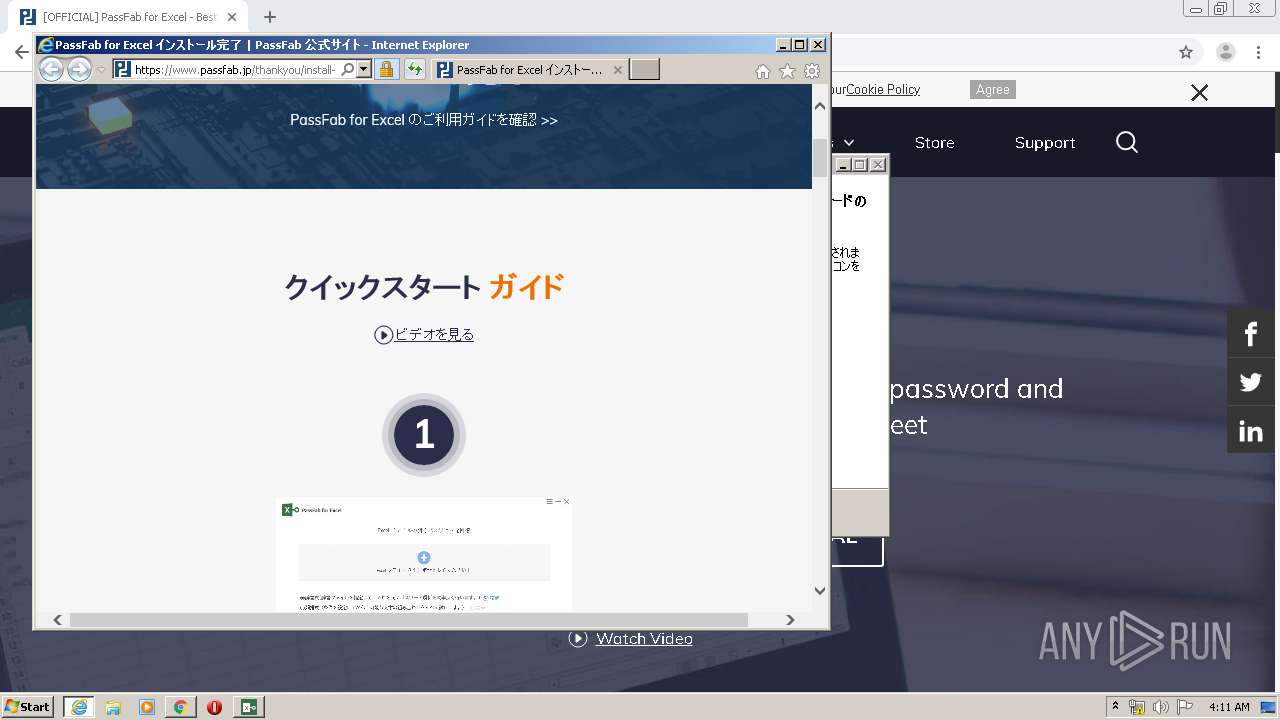Click the volume speaker tray icon
Screen dimensions: 1280x720
[x=1160, y=707]
